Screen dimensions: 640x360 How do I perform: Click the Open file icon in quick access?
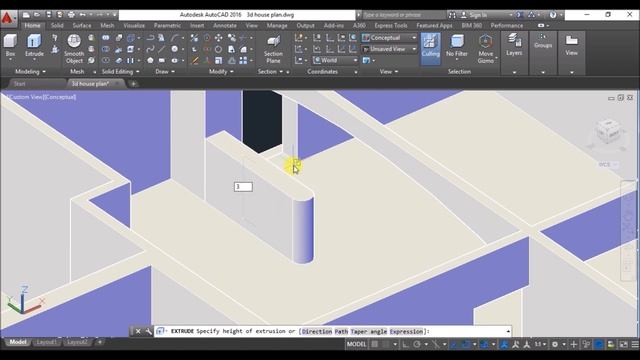tap(37, 15)
